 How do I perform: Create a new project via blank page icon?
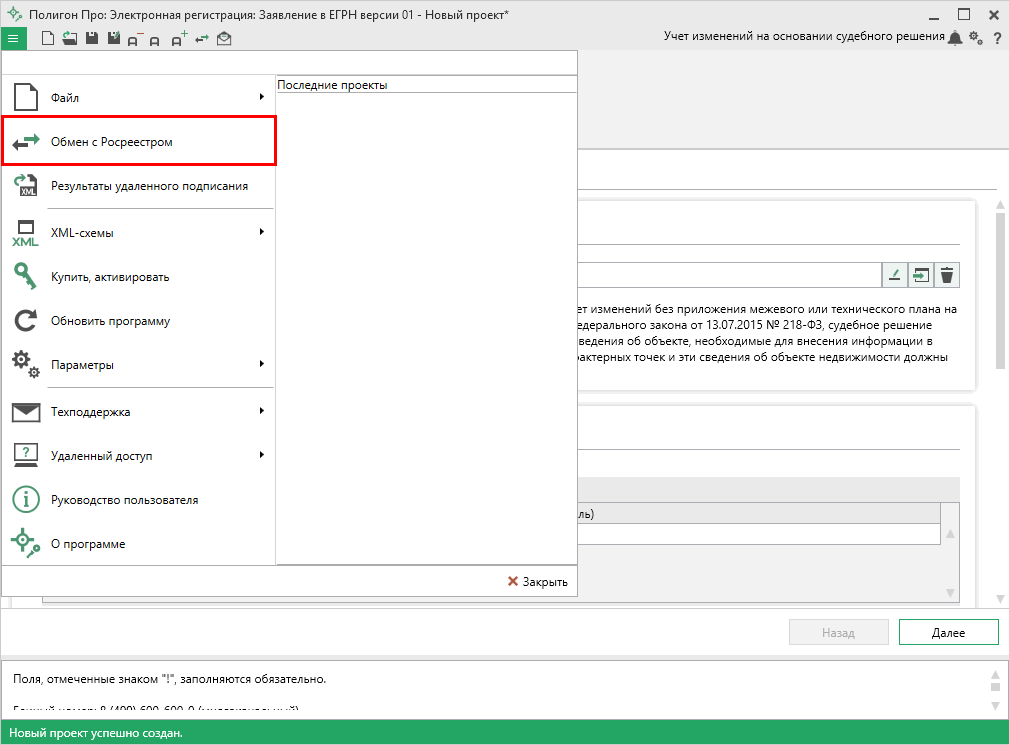(x=48, y=39)
